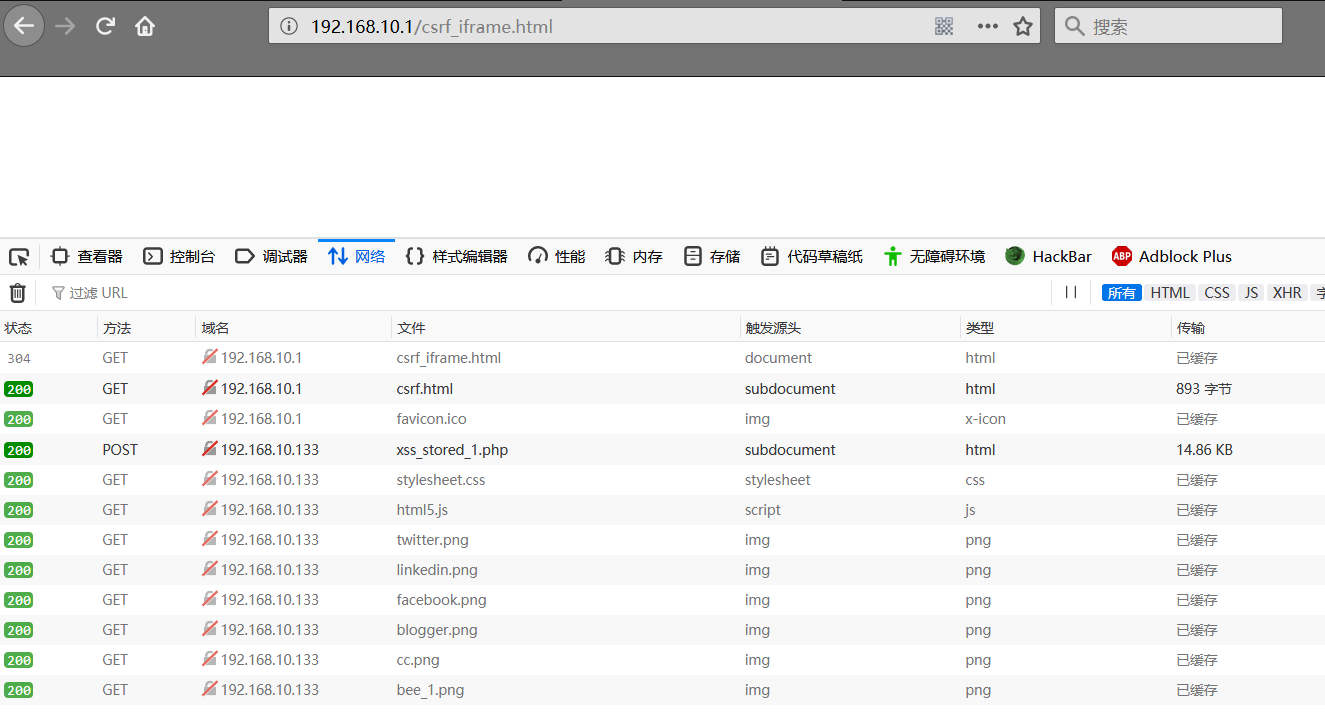This screenshot has width=1325, height=718.
Task: Toggle the HTML request filter
Action: click(x=1169, y=293)
